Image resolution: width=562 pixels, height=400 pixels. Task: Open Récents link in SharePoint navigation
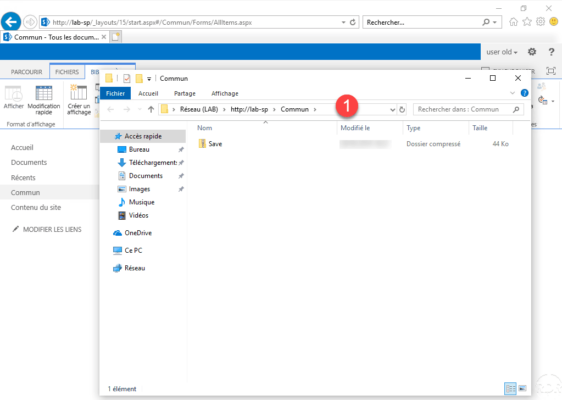point(23,177)
